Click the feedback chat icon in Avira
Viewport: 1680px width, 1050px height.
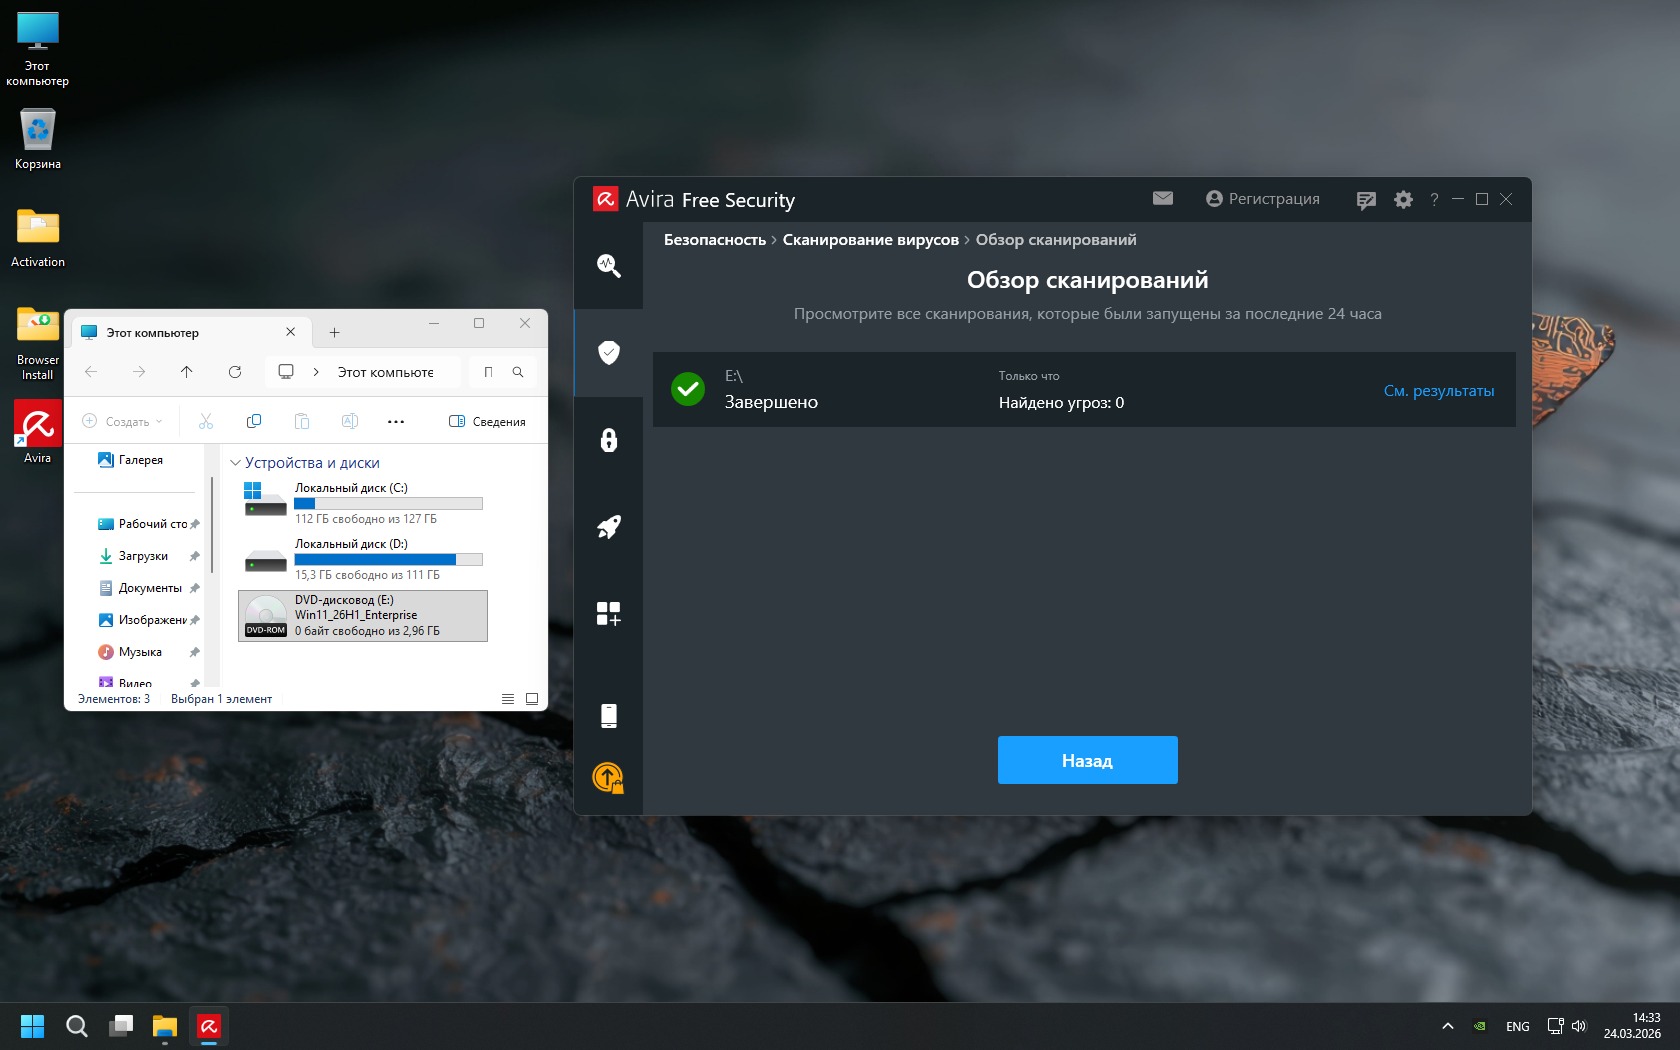pos(1366,200)
